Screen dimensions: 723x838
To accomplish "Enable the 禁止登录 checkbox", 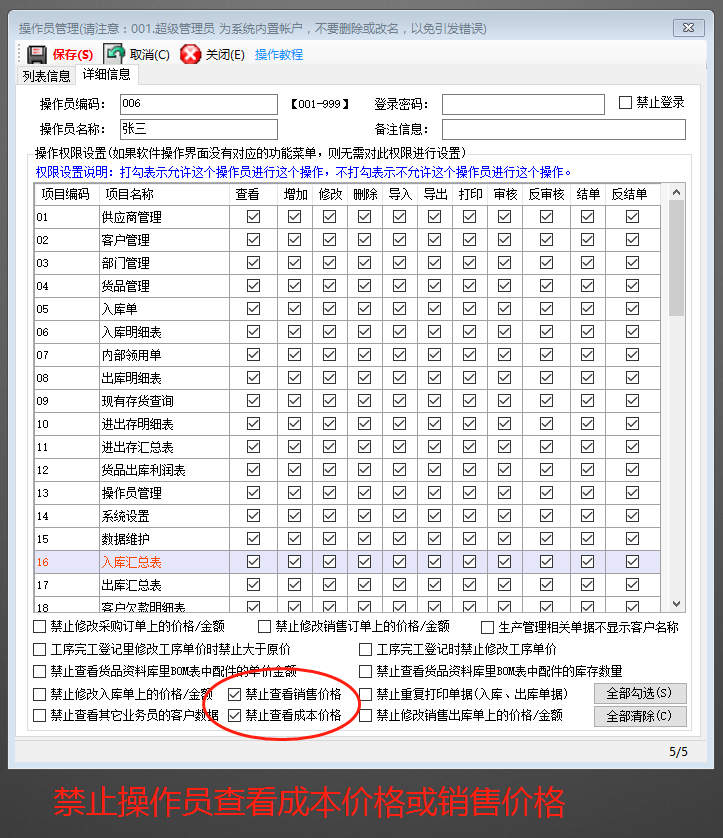I will 625,102.
